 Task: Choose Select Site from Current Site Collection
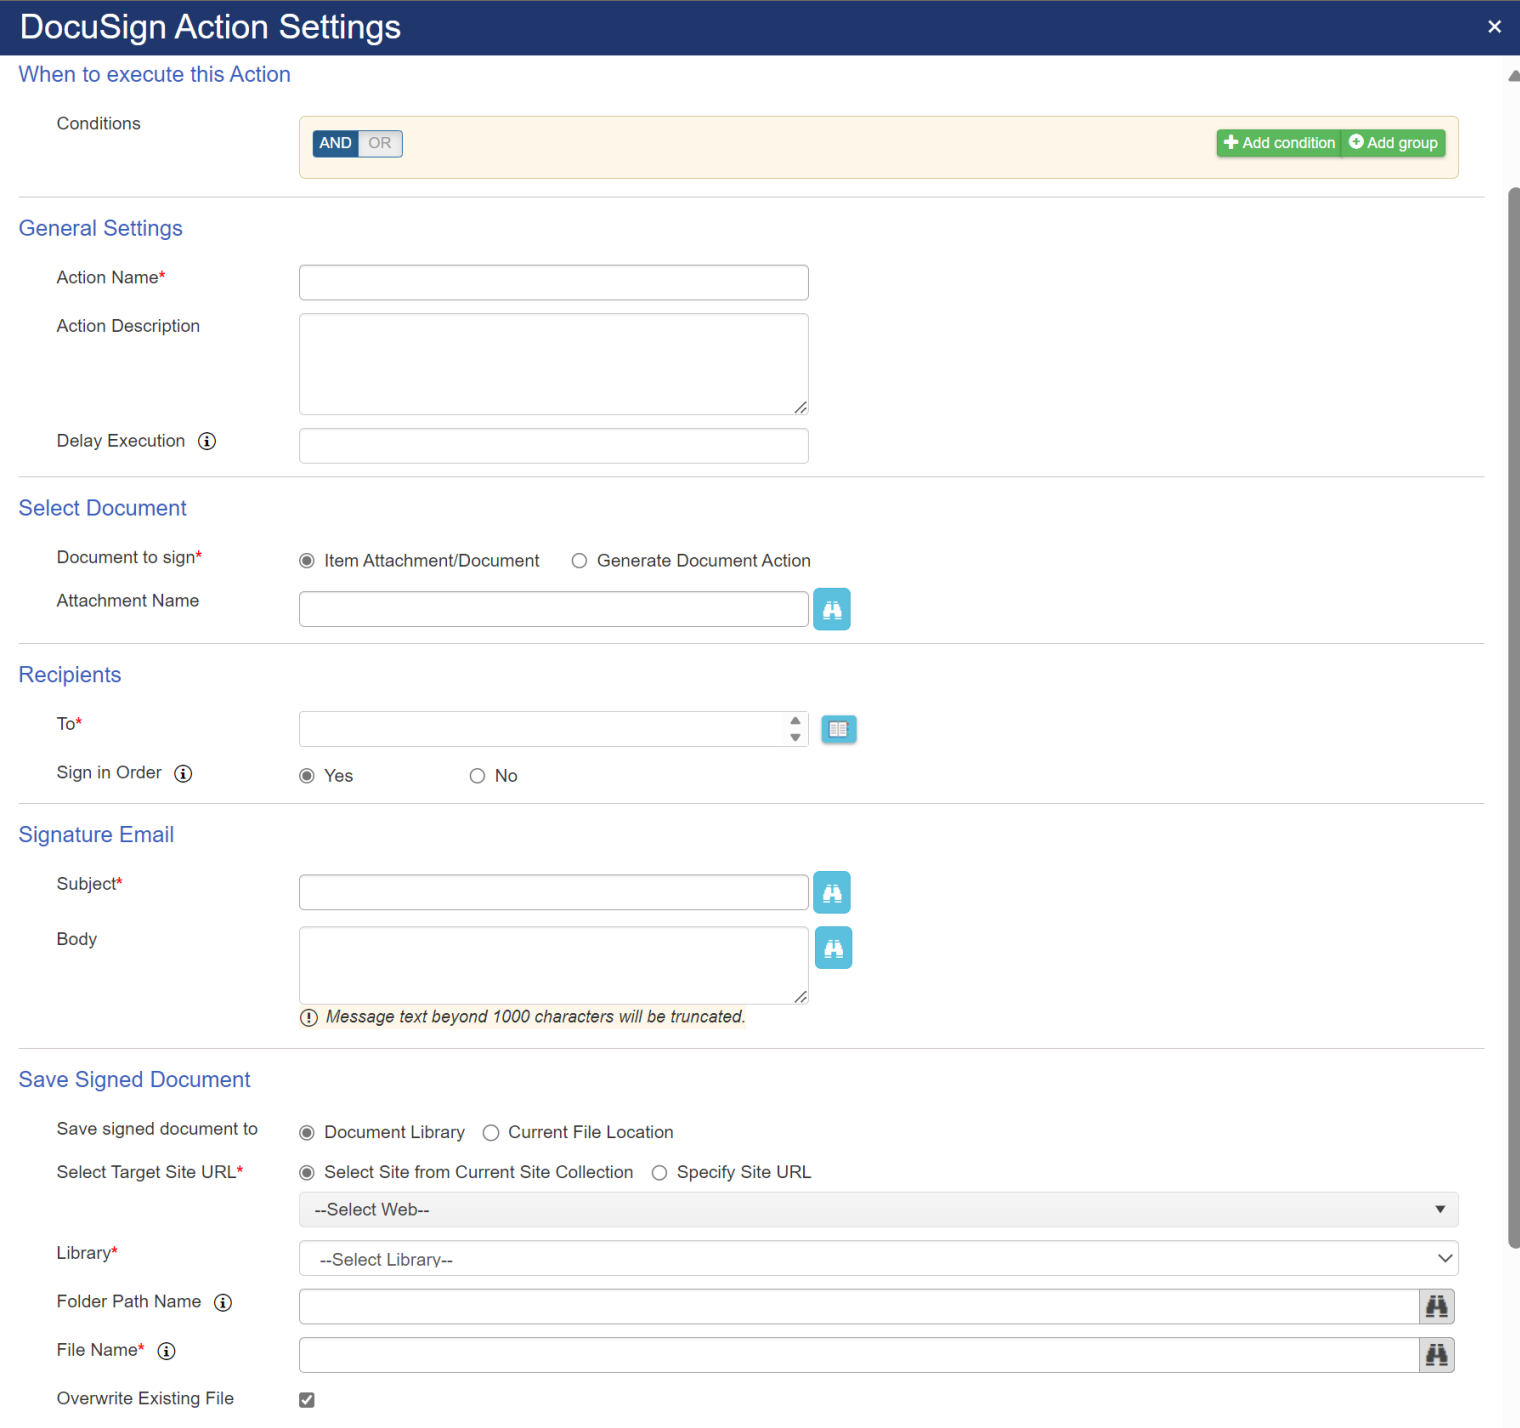307,1173
